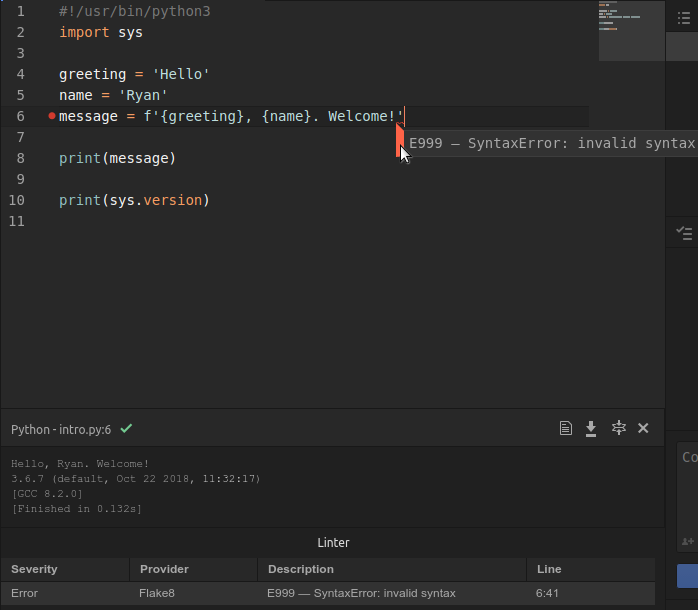
Task: Open the checklist icon in right sidebar
Action: (684, 233)
